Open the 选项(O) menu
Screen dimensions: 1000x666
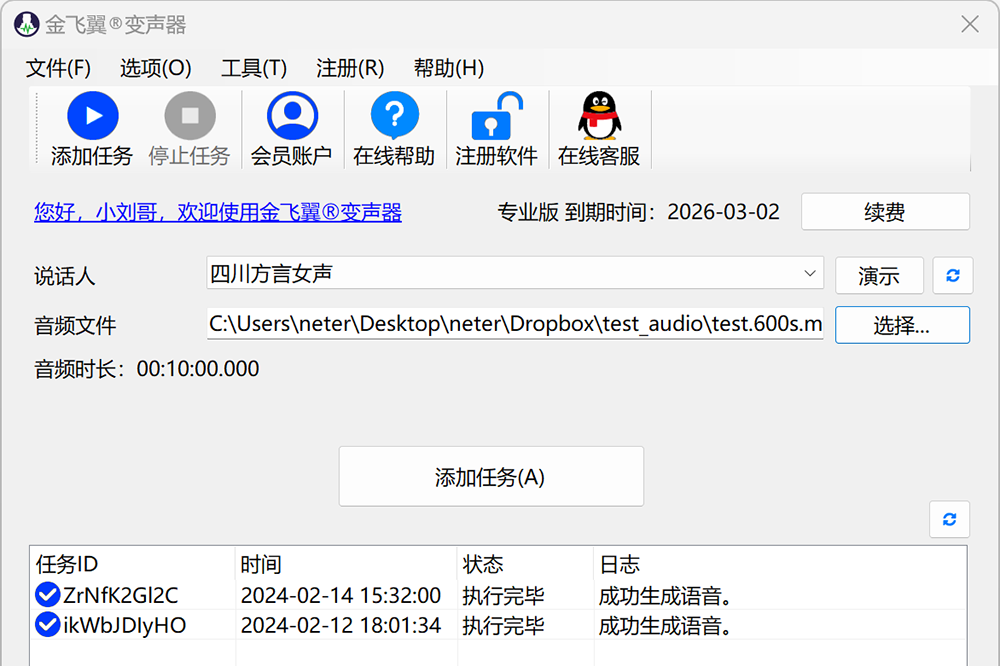pyautogui.click(x=155, y=68)
